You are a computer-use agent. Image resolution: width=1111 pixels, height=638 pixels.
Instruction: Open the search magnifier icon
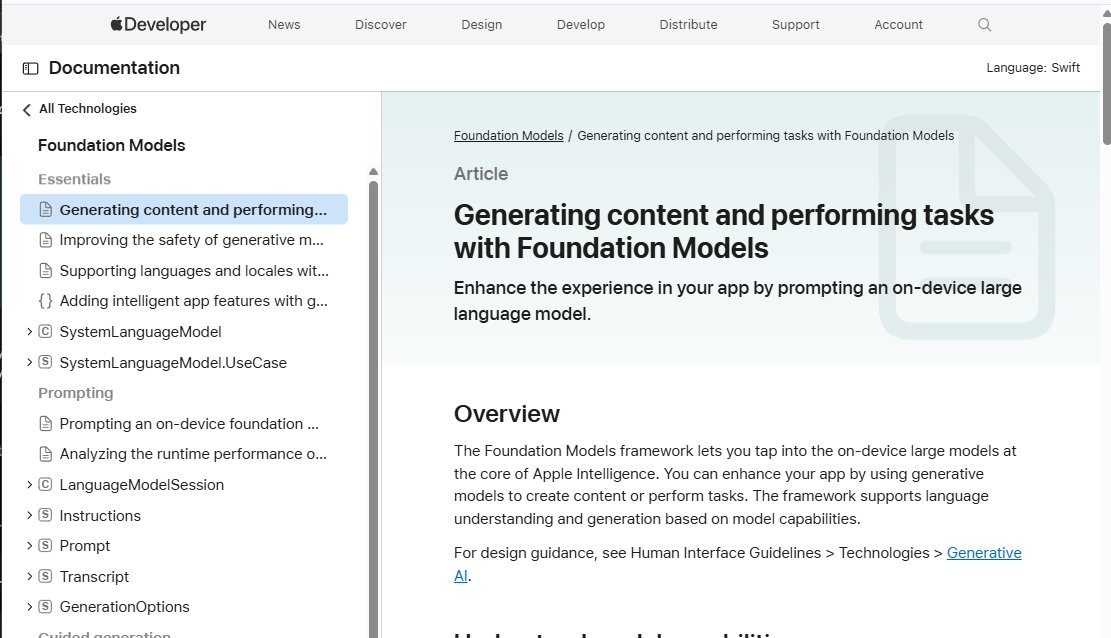pos(984,24)
